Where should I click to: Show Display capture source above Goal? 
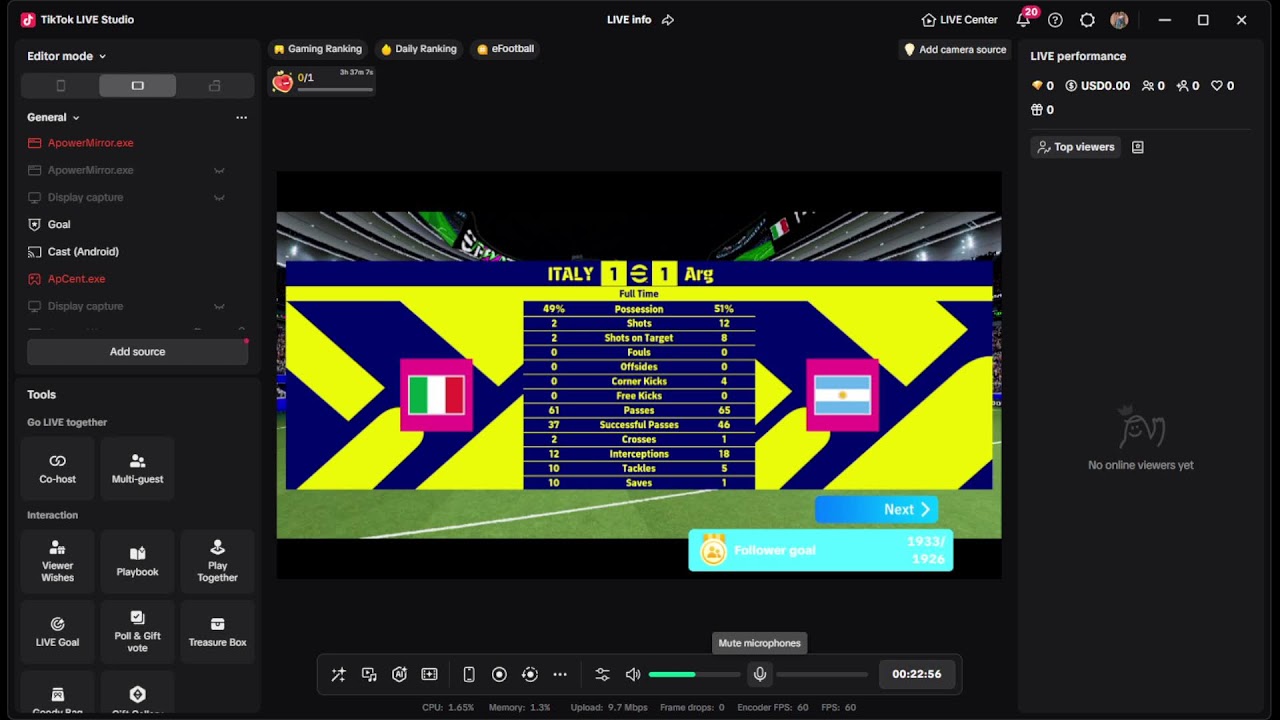pyautogui.click(x=219, y=197)
